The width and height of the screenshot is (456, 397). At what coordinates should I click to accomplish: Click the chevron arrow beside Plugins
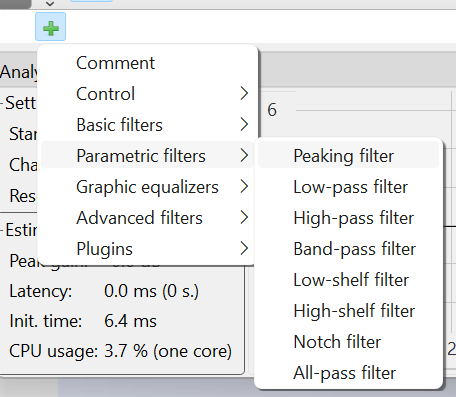click(x=244, y=248)
